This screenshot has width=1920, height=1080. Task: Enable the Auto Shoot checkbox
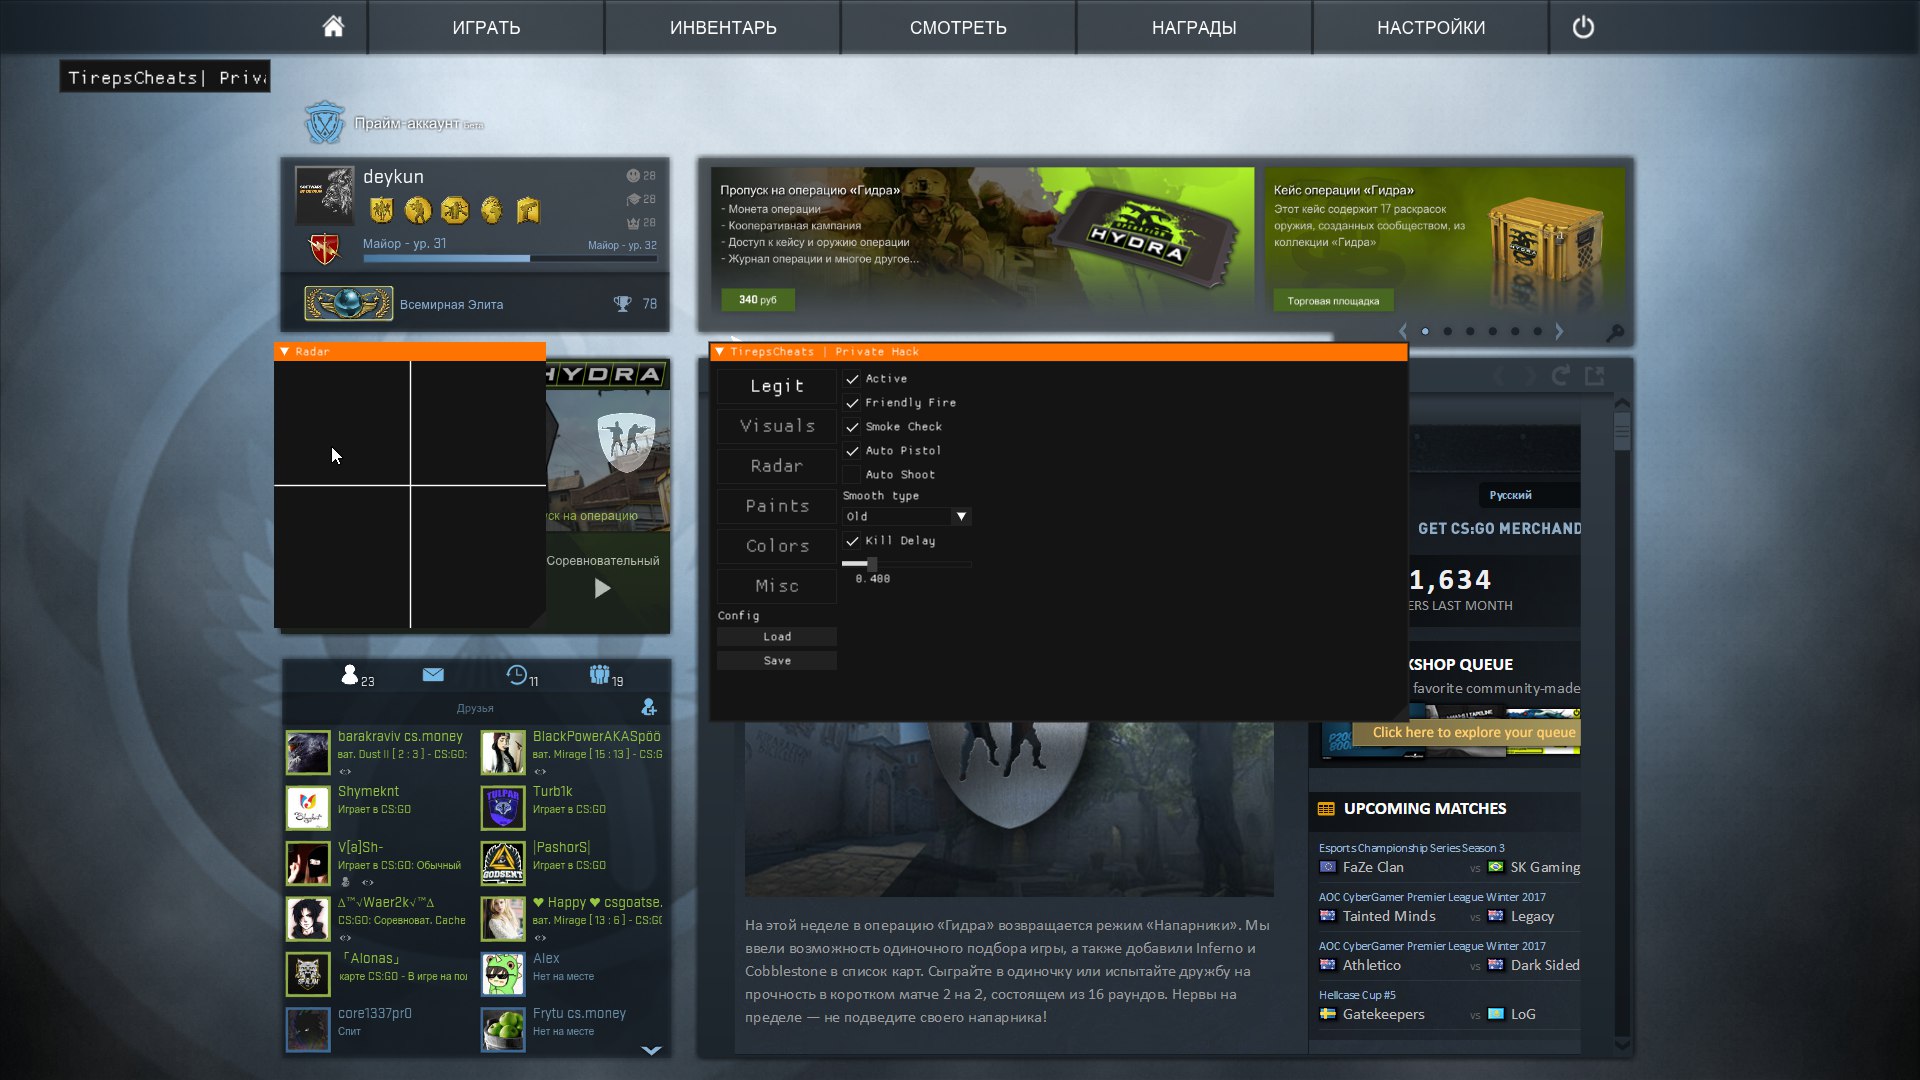coord(852,475)
